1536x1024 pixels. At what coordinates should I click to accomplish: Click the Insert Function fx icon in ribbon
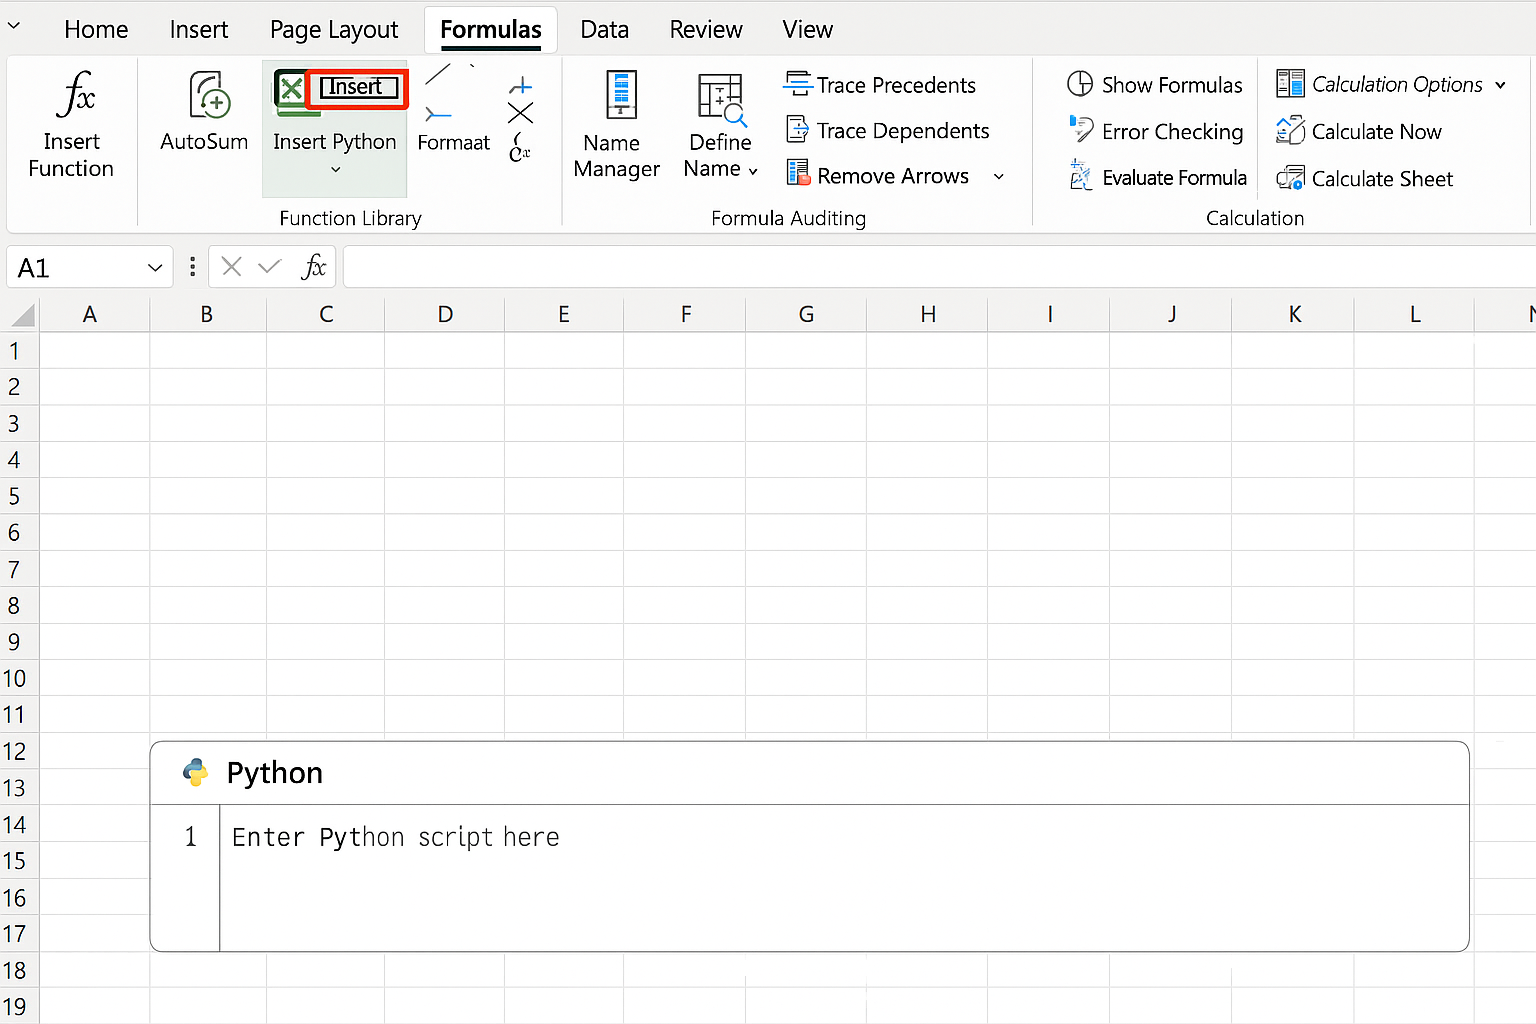tap(76, 94)
